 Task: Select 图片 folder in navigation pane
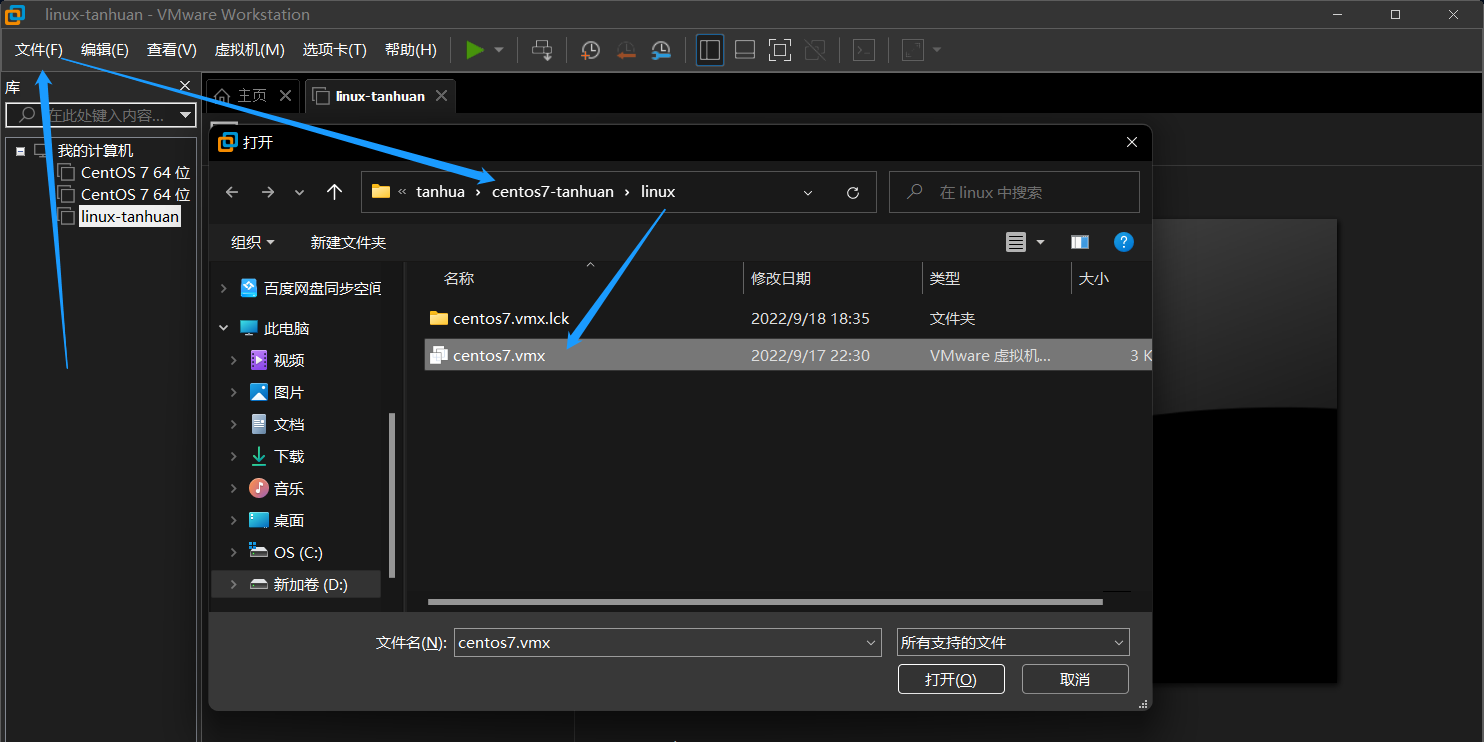tap(289, 392)
